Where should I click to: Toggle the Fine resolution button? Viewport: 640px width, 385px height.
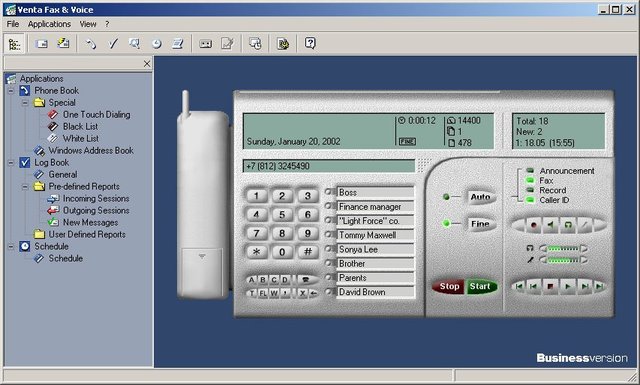[x=480, y=224]
